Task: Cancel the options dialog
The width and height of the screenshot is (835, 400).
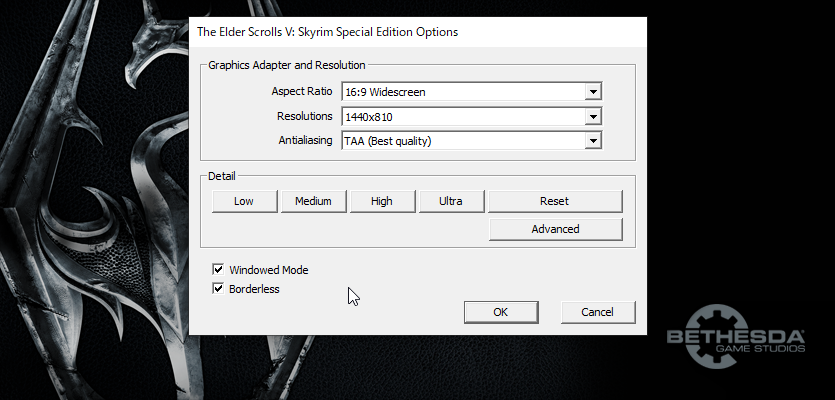Action: pos(597,312)
